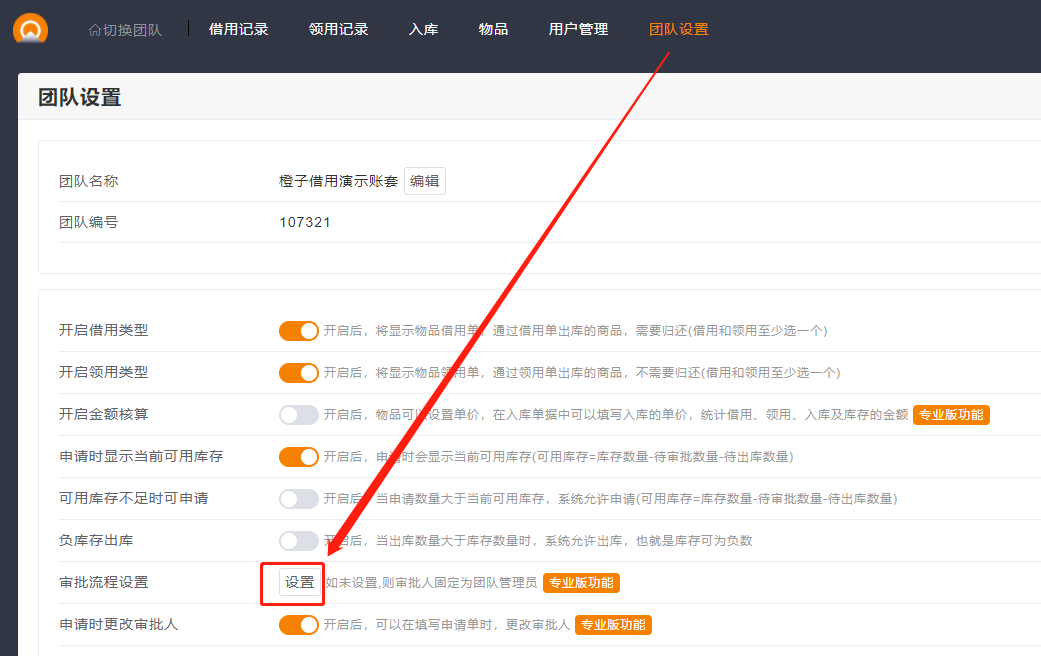Enable 可用库存不足时可申请 switch
The image size is (1041, 656).
click(x=298, y=498)
